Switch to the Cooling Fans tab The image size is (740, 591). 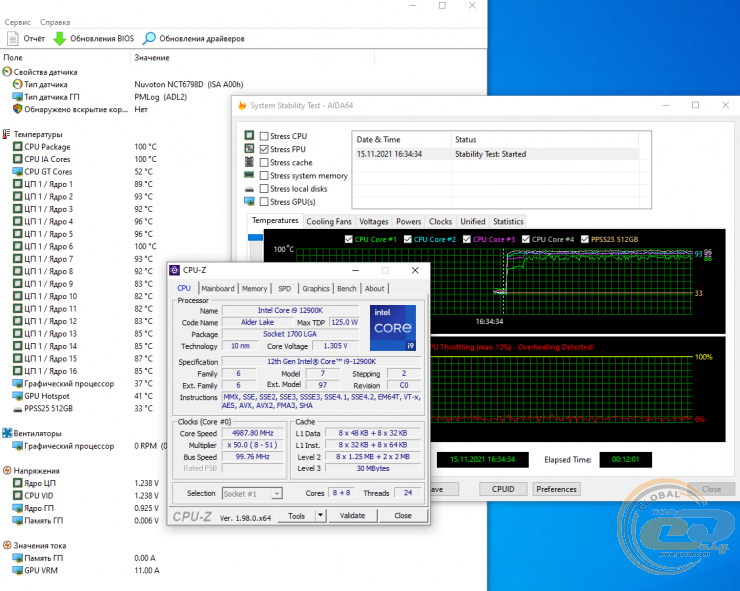329,221
